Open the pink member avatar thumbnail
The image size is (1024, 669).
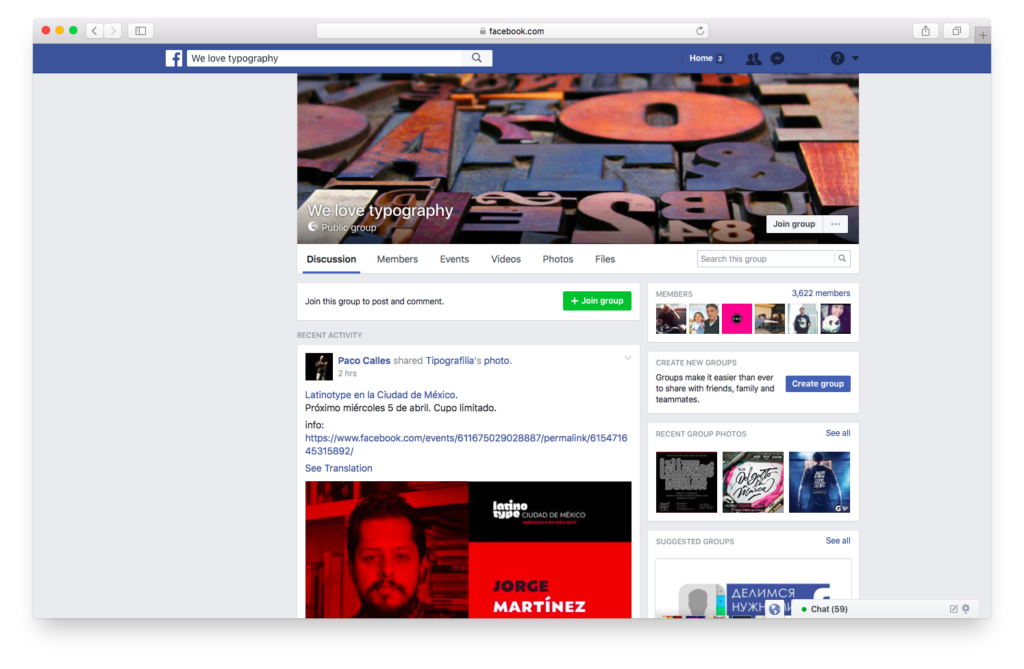point(737,319)
